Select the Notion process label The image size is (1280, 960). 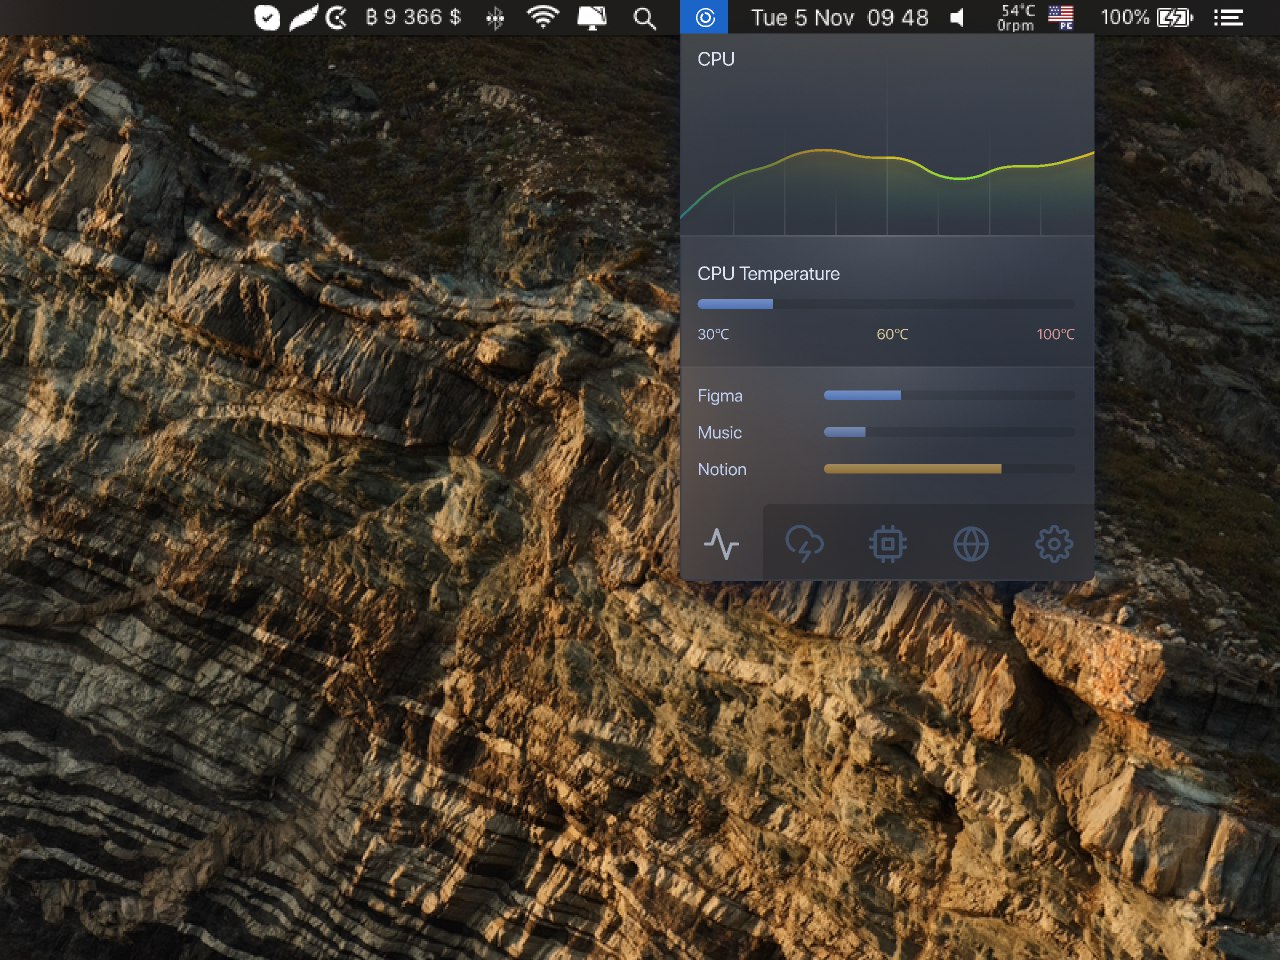[x=722, y=469]
